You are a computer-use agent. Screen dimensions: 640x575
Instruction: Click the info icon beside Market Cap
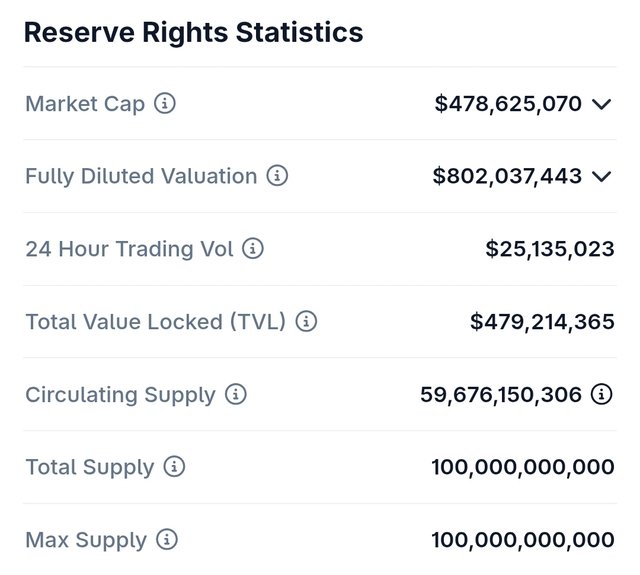point(165,103)
